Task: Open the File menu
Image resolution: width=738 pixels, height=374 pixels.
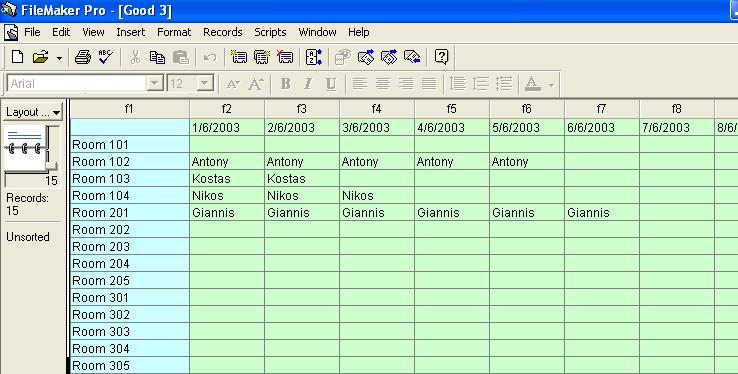Action: coord(32,32)
